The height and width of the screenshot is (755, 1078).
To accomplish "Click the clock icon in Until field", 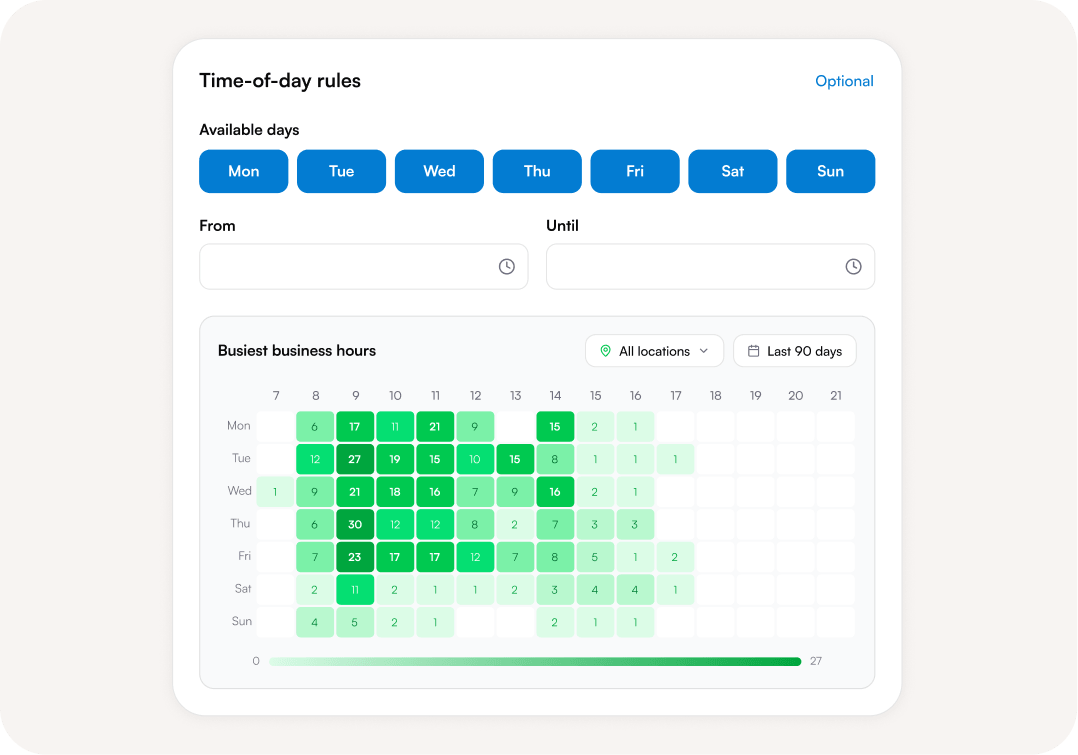I will pos(853,267).
